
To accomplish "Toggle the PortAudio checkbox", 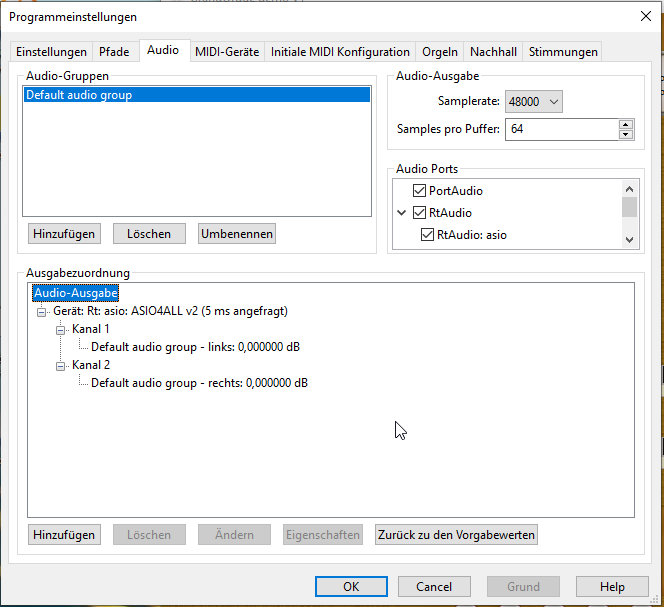I will (420, 191).
